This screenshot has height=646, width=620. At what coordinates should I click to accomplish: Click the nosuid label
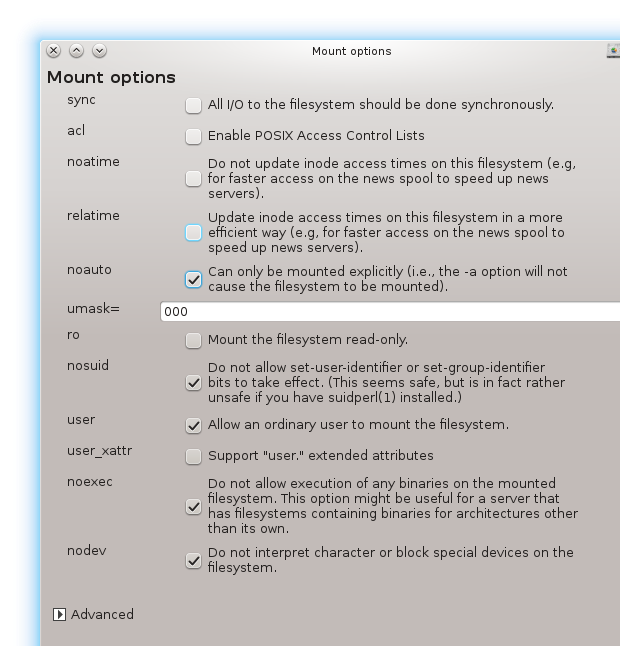pos(88,365)
